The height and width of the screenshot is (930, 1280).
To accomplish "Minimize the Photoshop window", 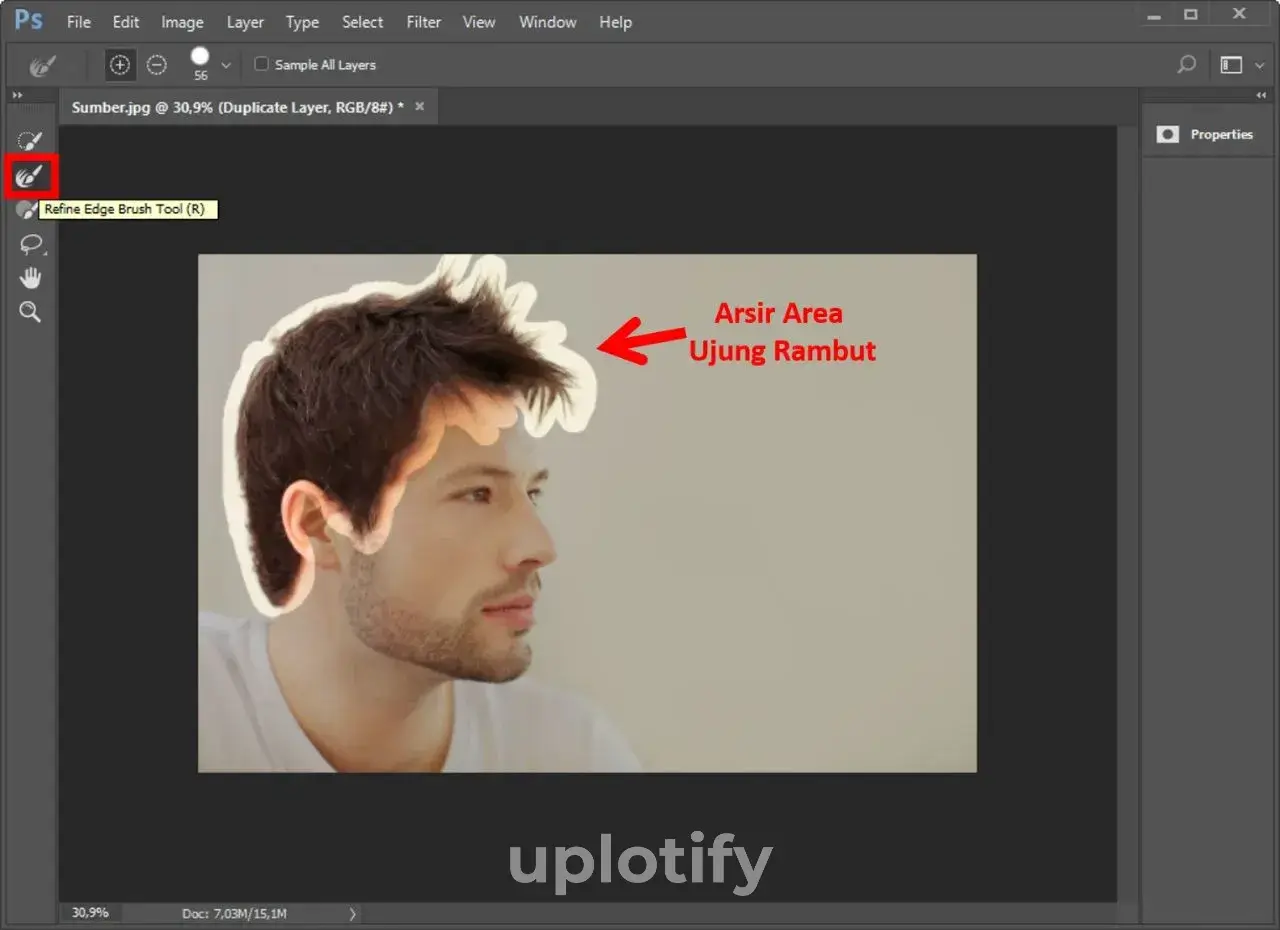I will (x=1155, y=15).
